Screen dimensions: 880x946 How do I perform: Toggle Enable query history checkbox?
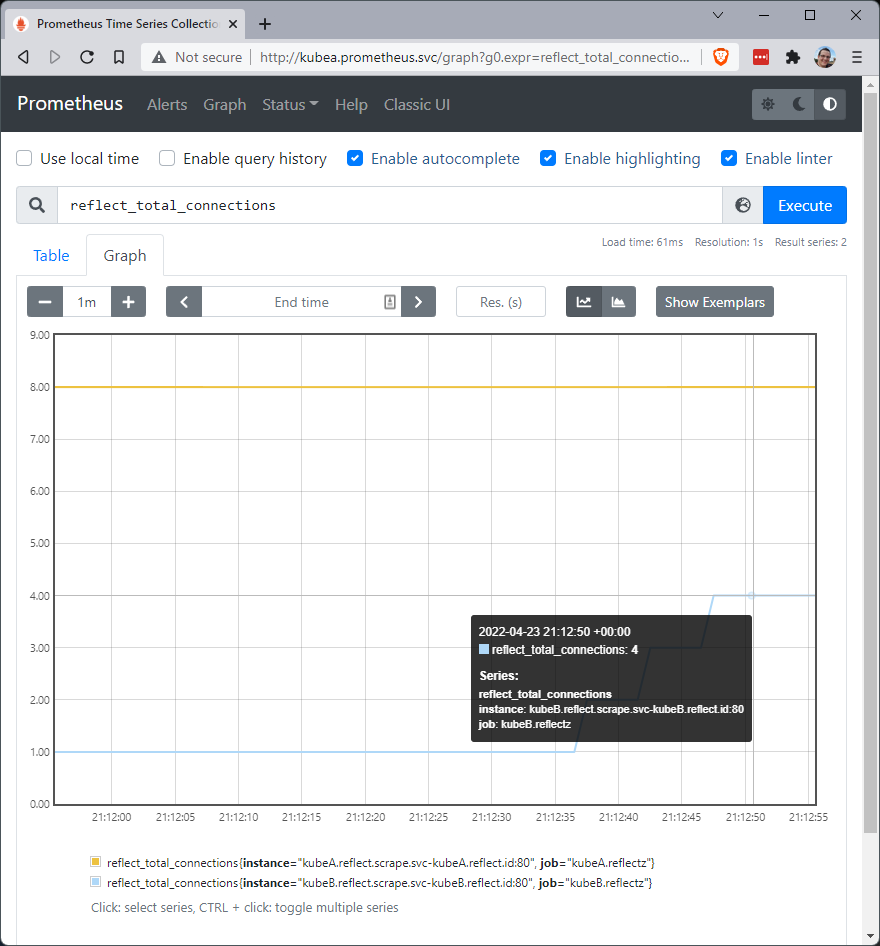167,158
